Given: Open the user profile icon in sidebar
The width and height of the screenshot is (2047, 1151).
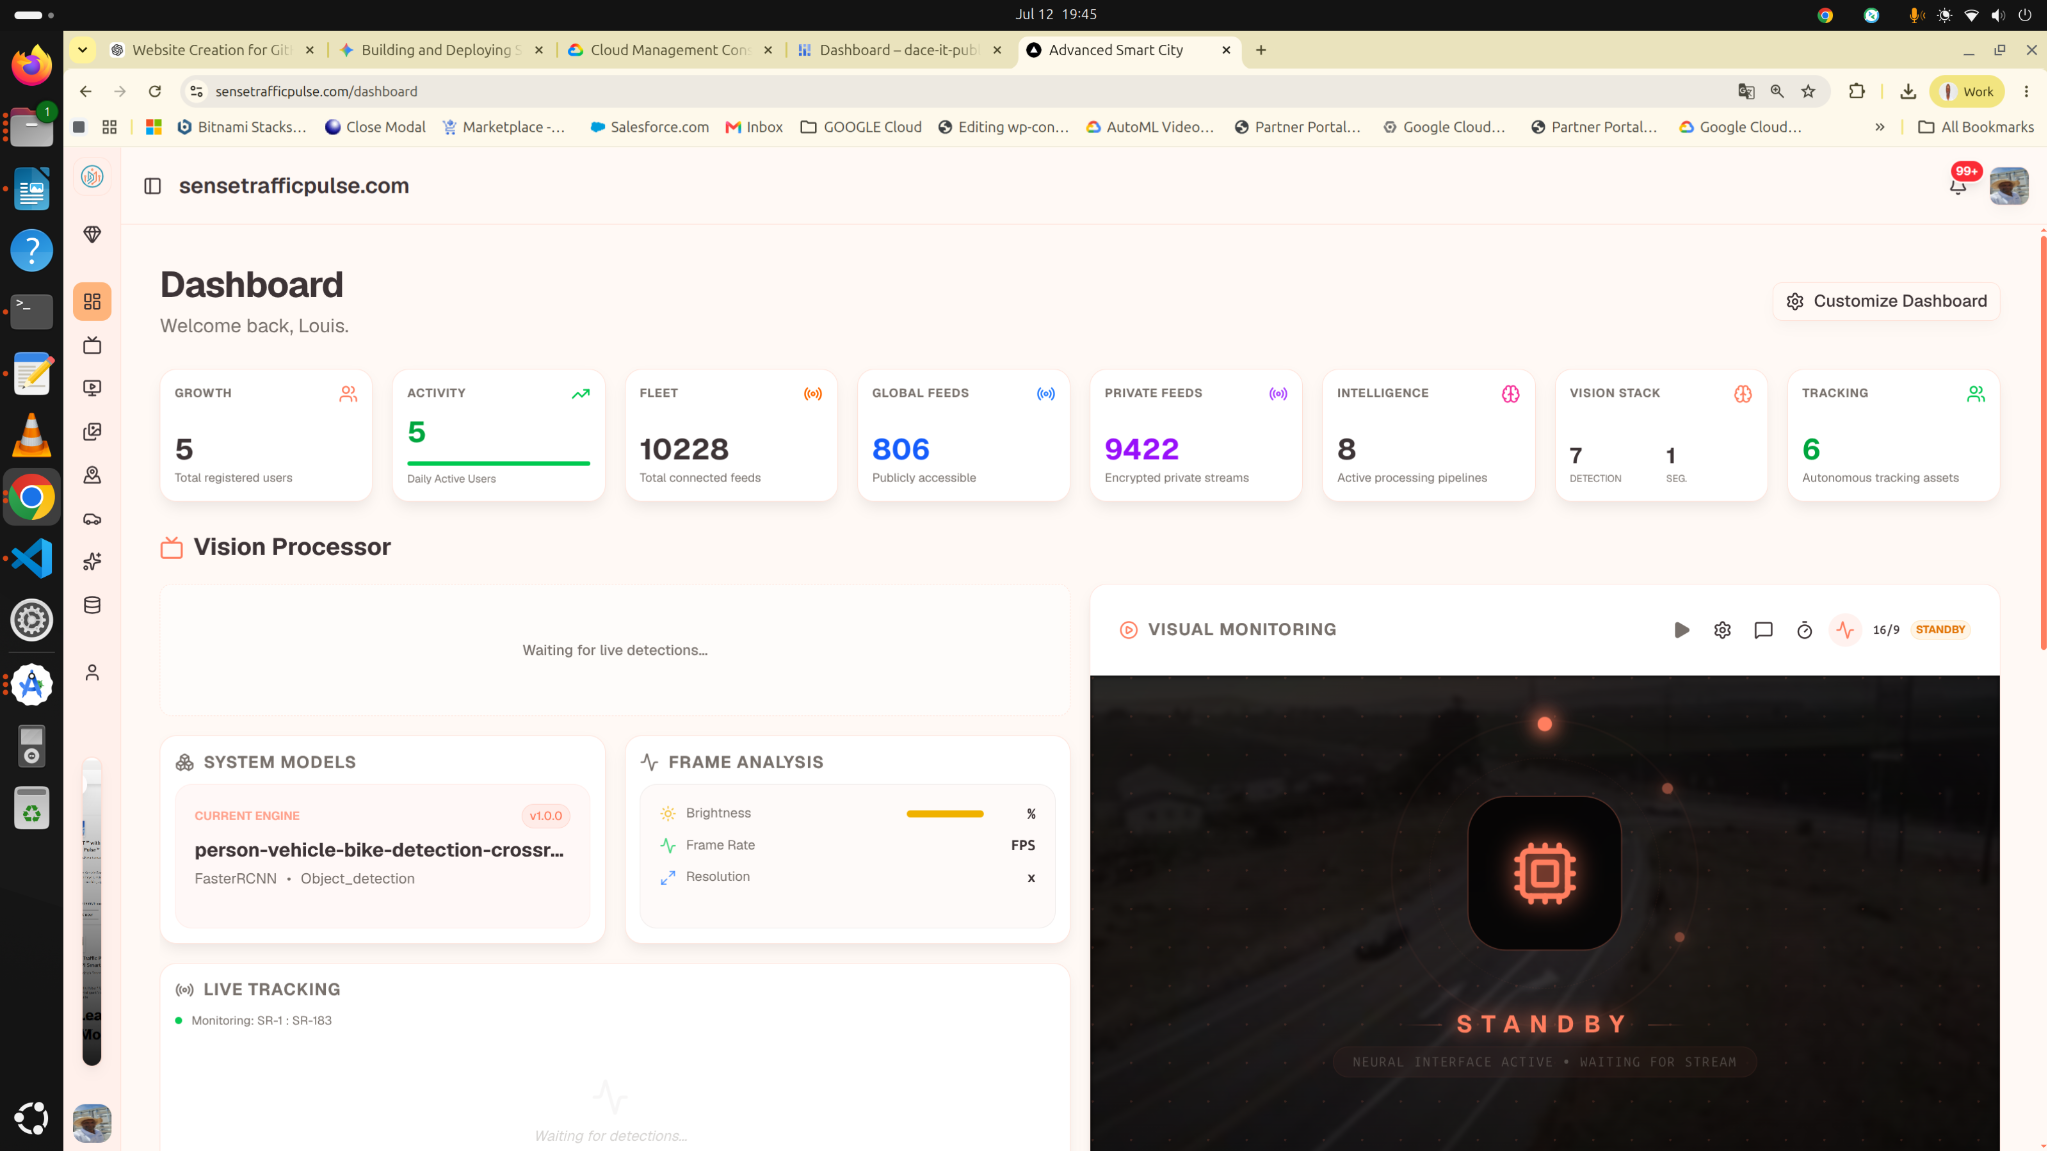Looking at the screenshot, I should 92,672.
